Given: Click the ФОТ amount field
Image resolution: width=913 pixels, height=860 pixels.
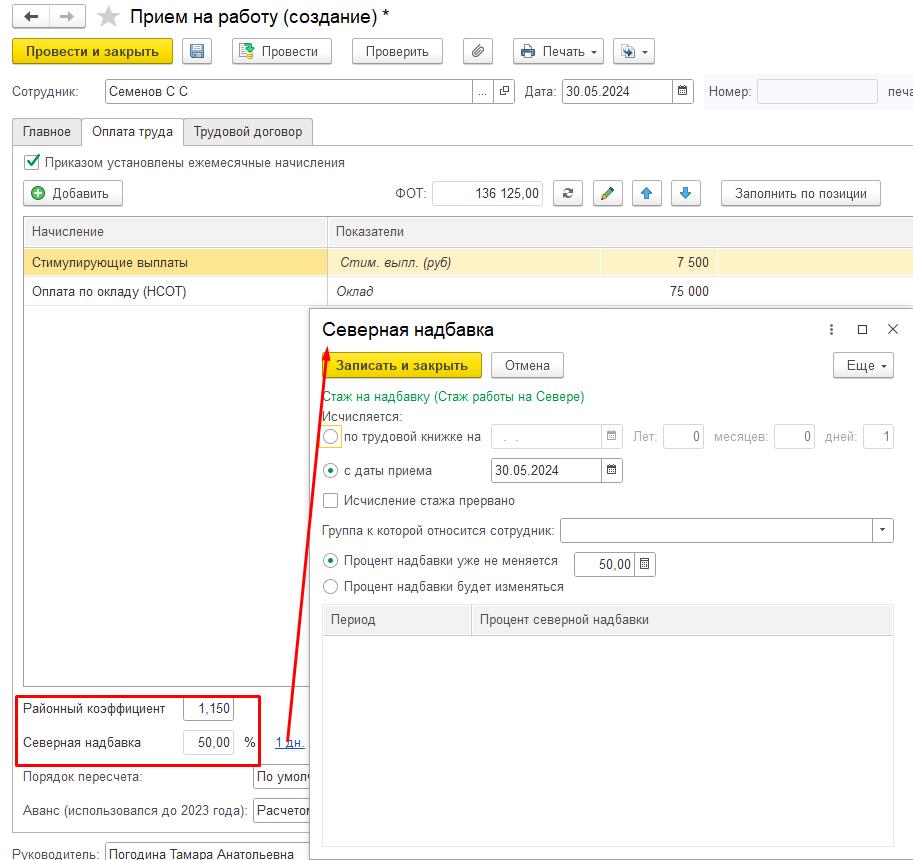Looking at the screenshot, I should [x=487, y=194].
